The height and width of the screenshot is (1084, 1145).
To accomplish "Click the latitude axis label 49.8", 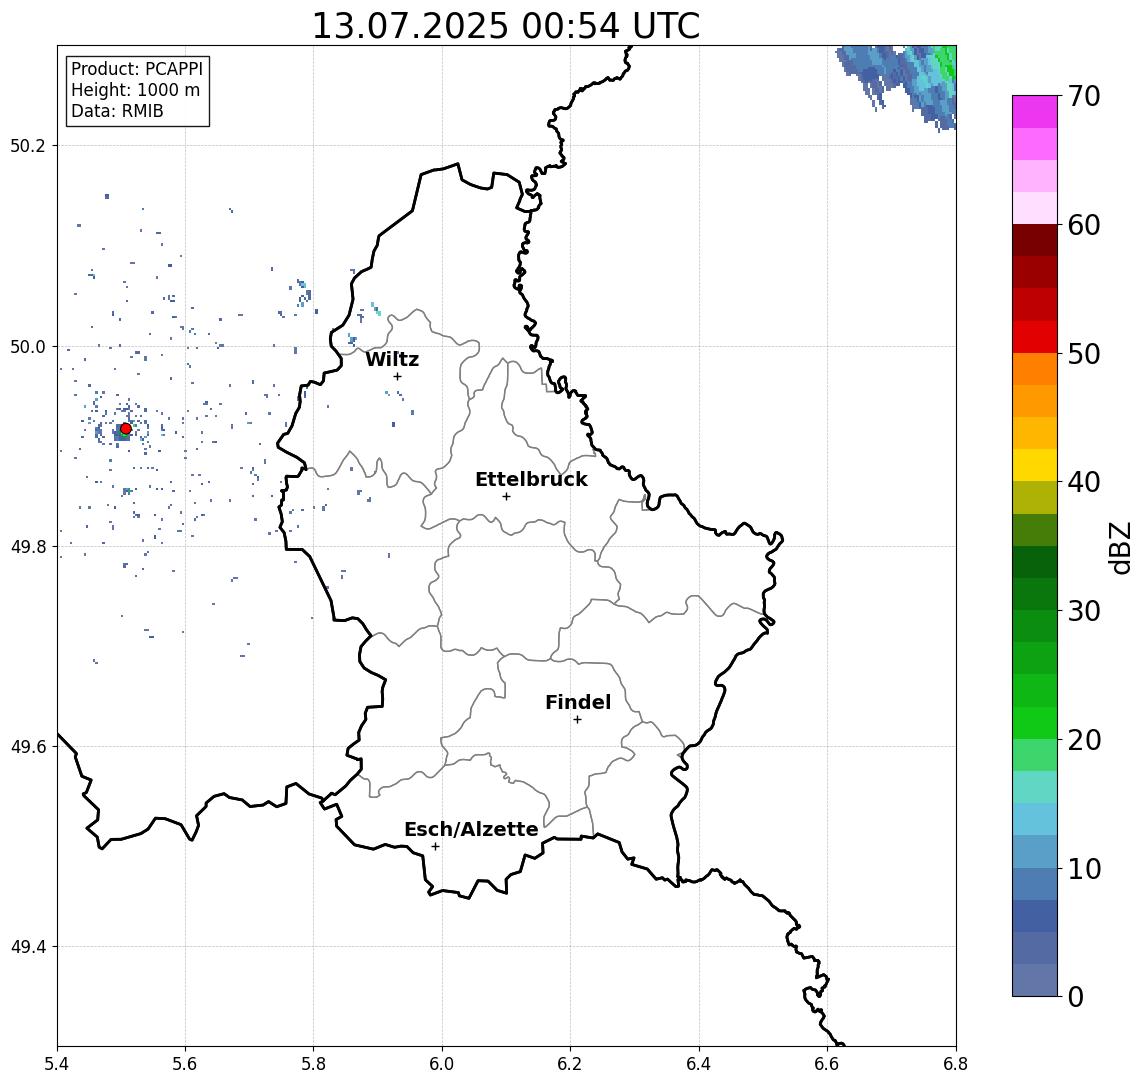I will [x=28, y=546].
